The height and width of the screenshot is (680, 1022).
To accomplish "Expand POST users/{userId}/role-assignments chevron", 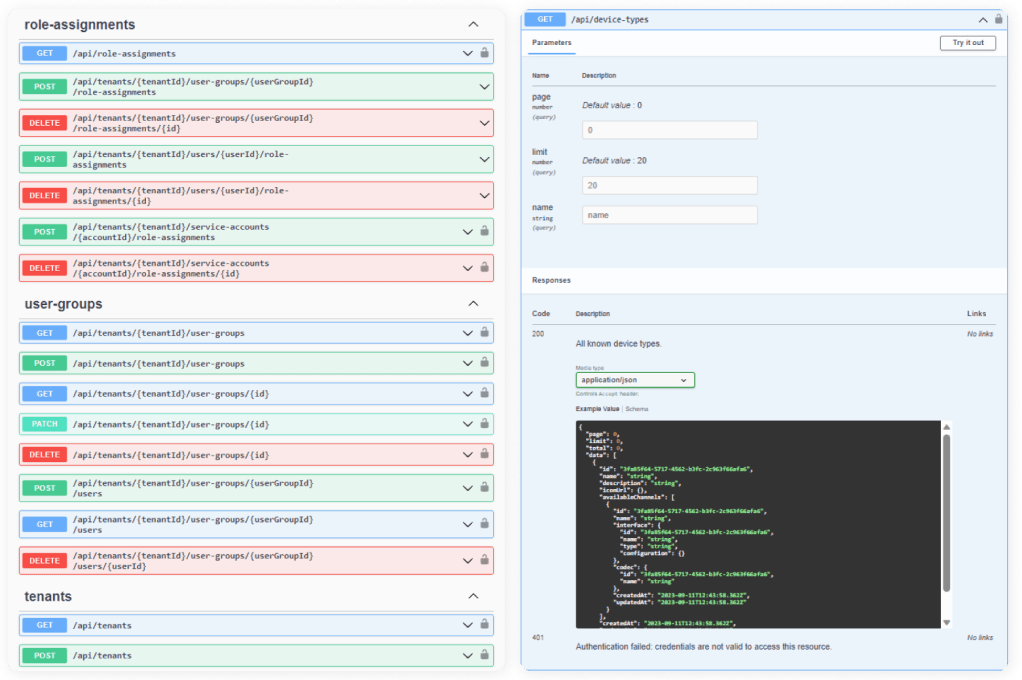I will [x=484, y=159].
